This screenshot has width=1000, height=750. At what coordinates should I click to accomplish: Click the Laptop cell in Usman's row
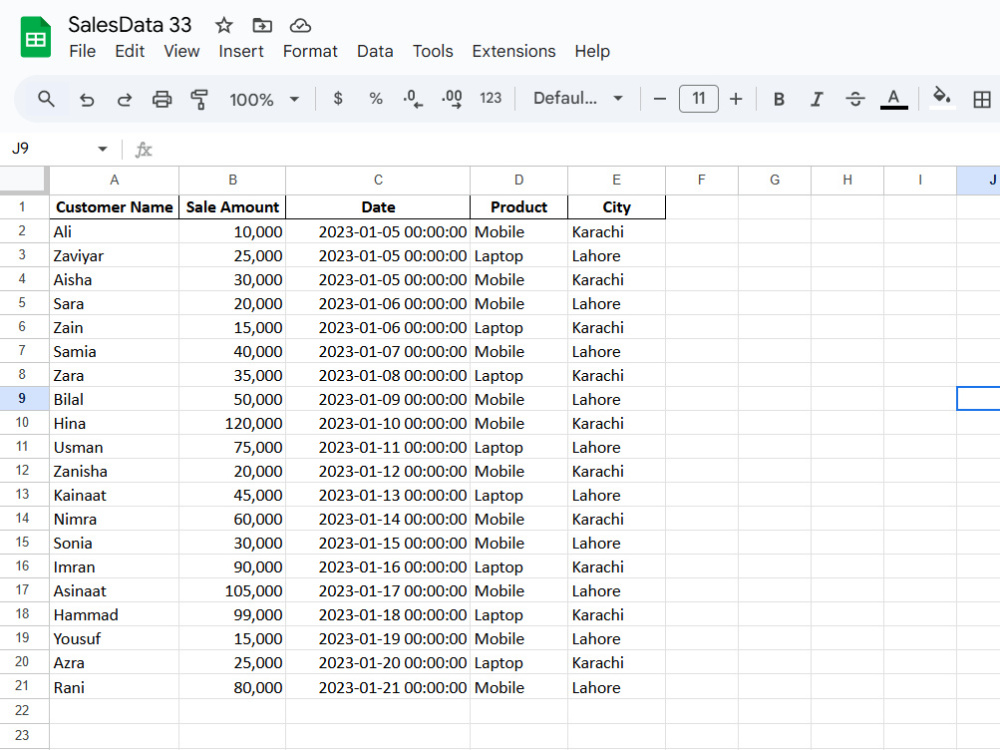click(x=518, y=448)
